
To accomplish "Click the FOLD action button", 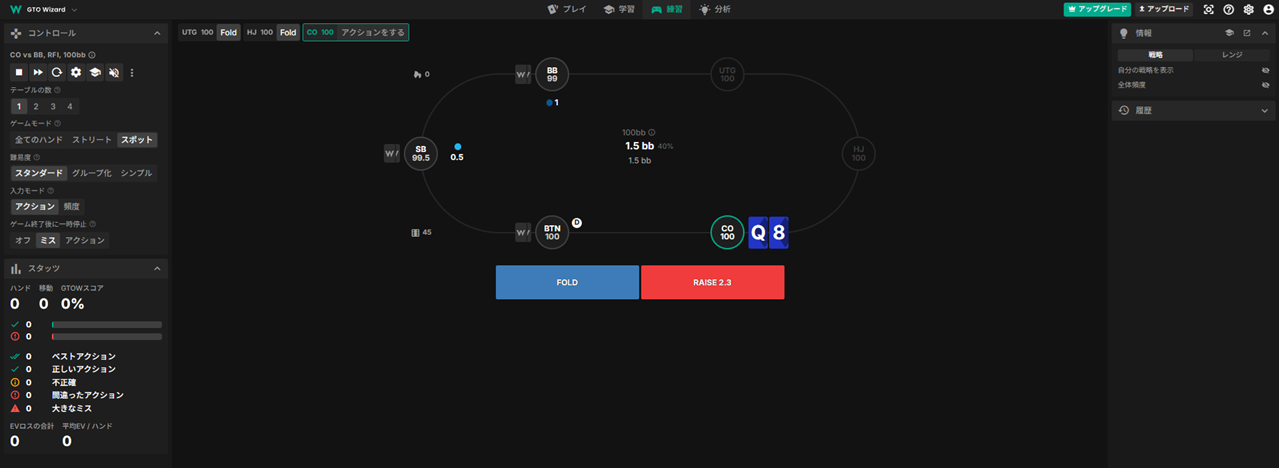I will 567,283.
